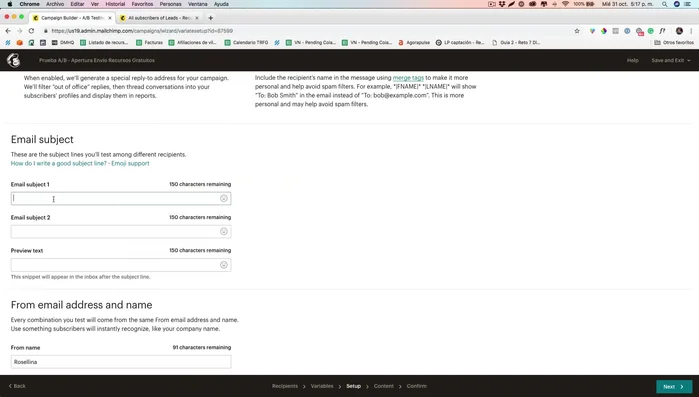This screenshot has width=699, height=397.
Task: Open emoji picker for Email subject 2
Action: click(x=224, y=232)
